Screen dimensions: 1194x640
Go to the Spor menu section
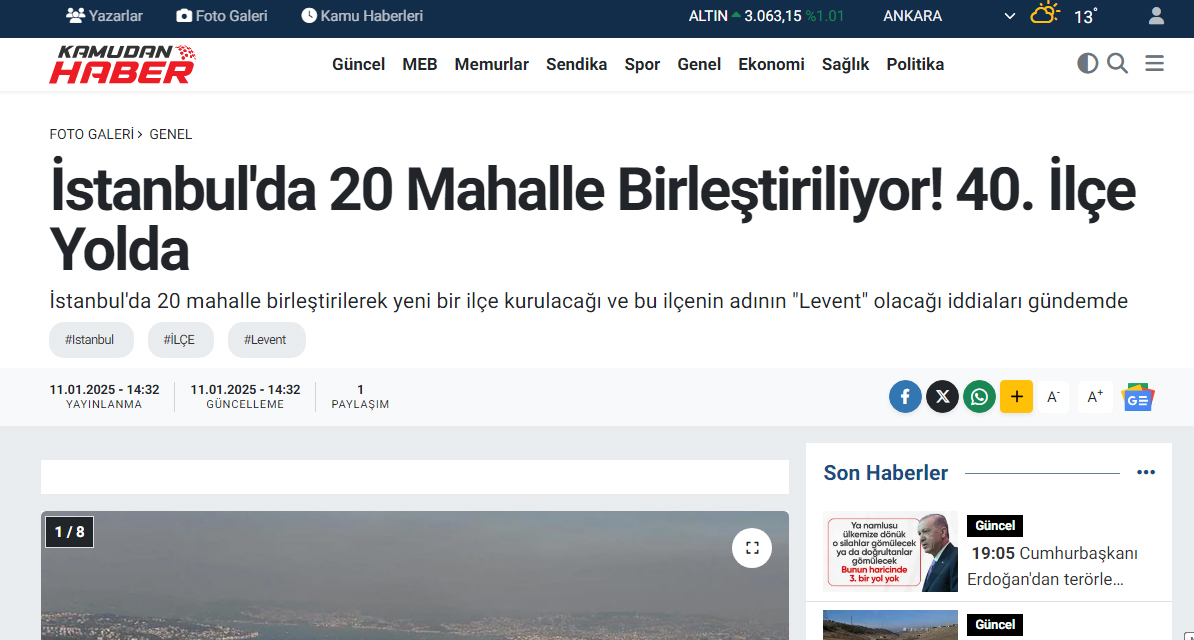[x=642, y=65]
